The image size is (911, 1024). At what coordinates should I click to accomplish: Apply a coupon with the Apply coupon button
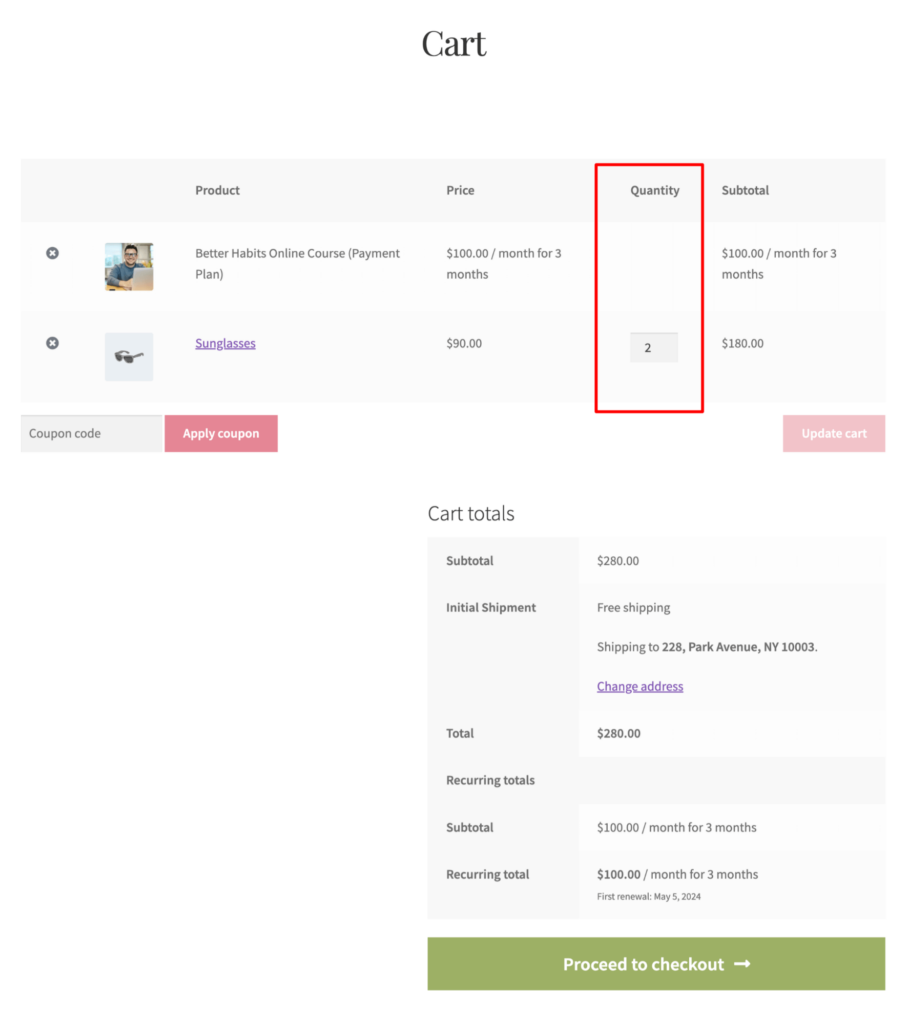tap(220, 433)
